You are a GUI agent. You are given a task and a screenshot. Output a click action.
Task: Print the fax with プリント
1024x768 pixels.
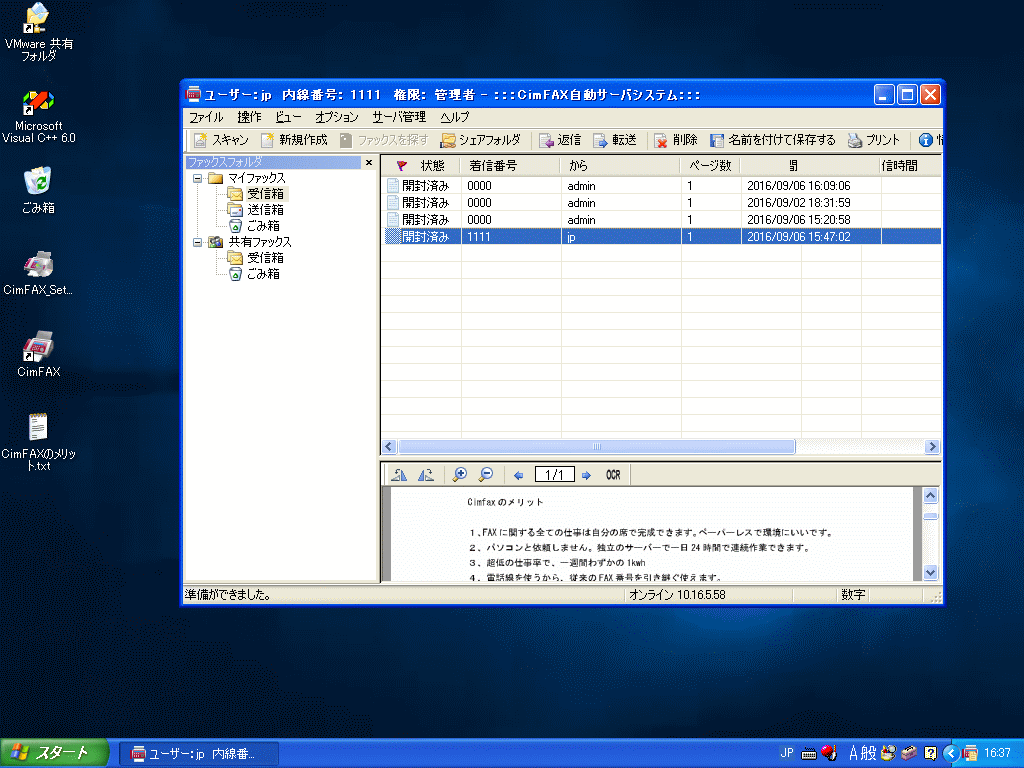(x=874, y=140)
